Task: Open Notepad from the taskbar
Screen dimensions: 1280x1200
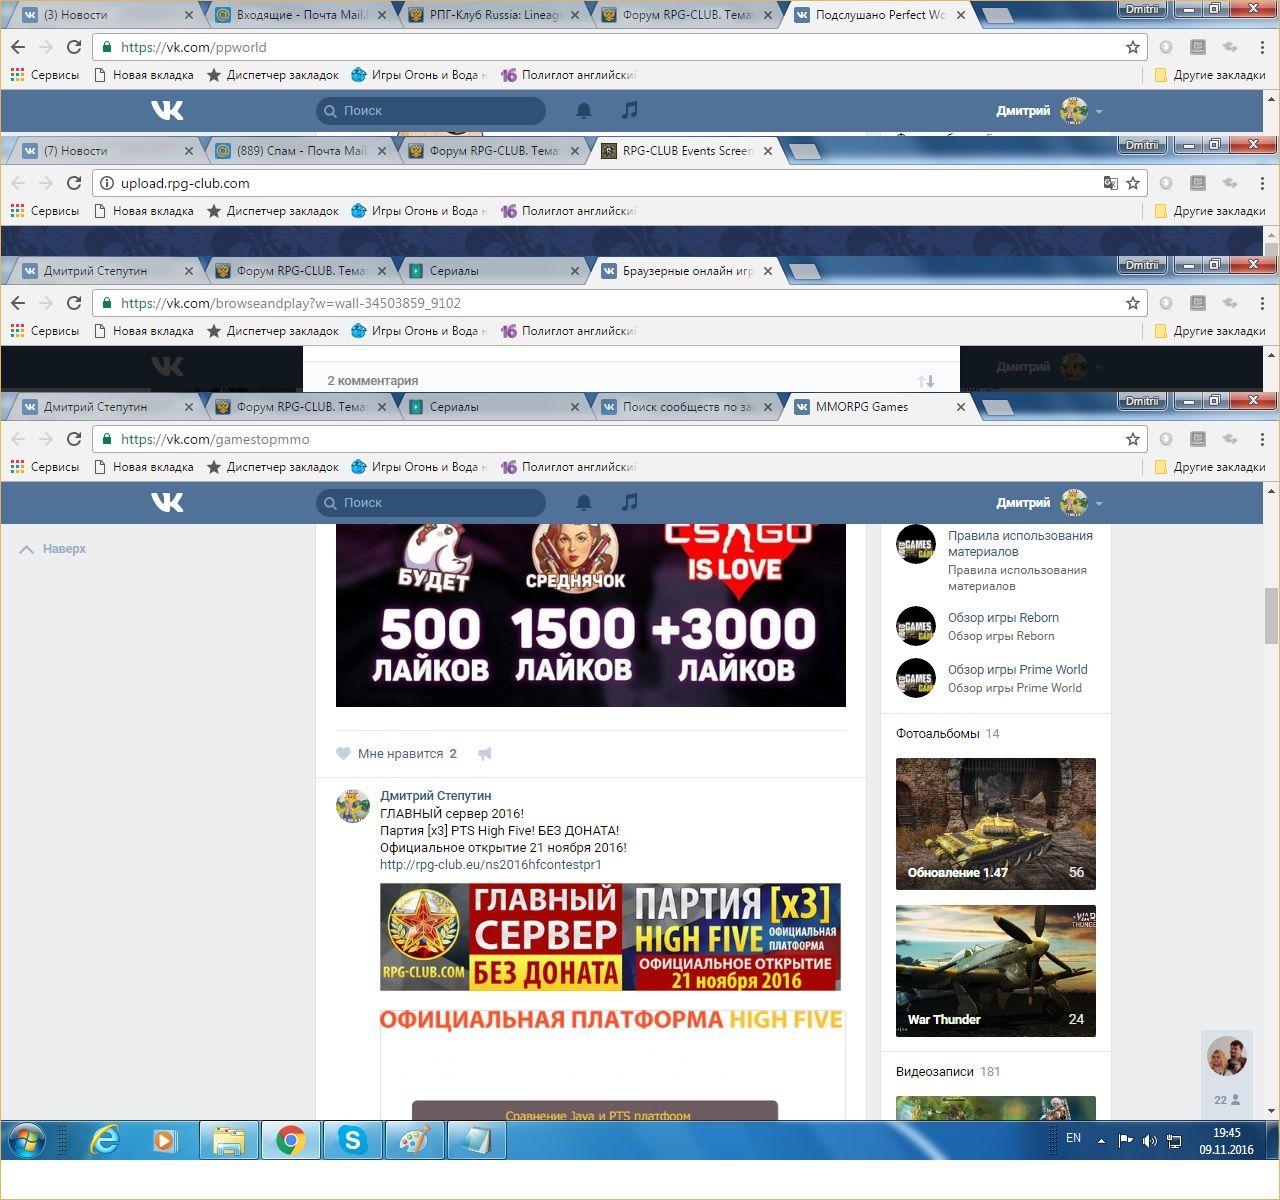Action: [476, 1140]
